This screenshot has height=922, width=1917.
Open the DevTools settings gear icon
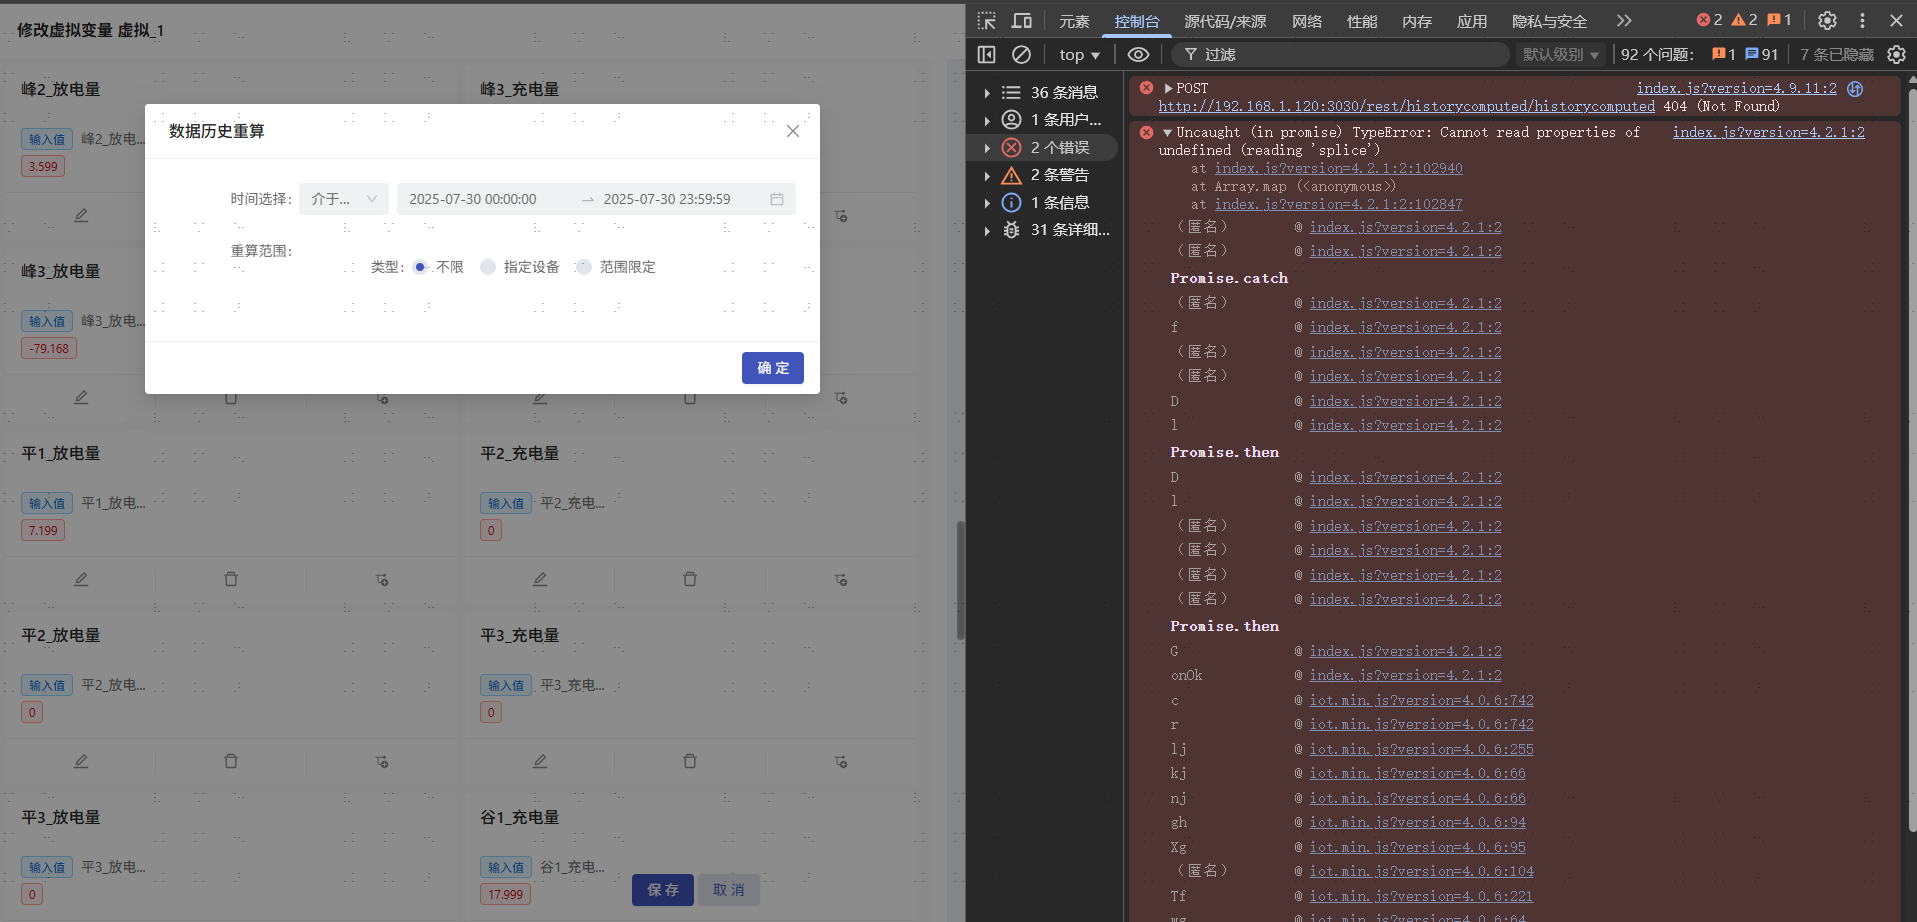(x=1827, y=20)
